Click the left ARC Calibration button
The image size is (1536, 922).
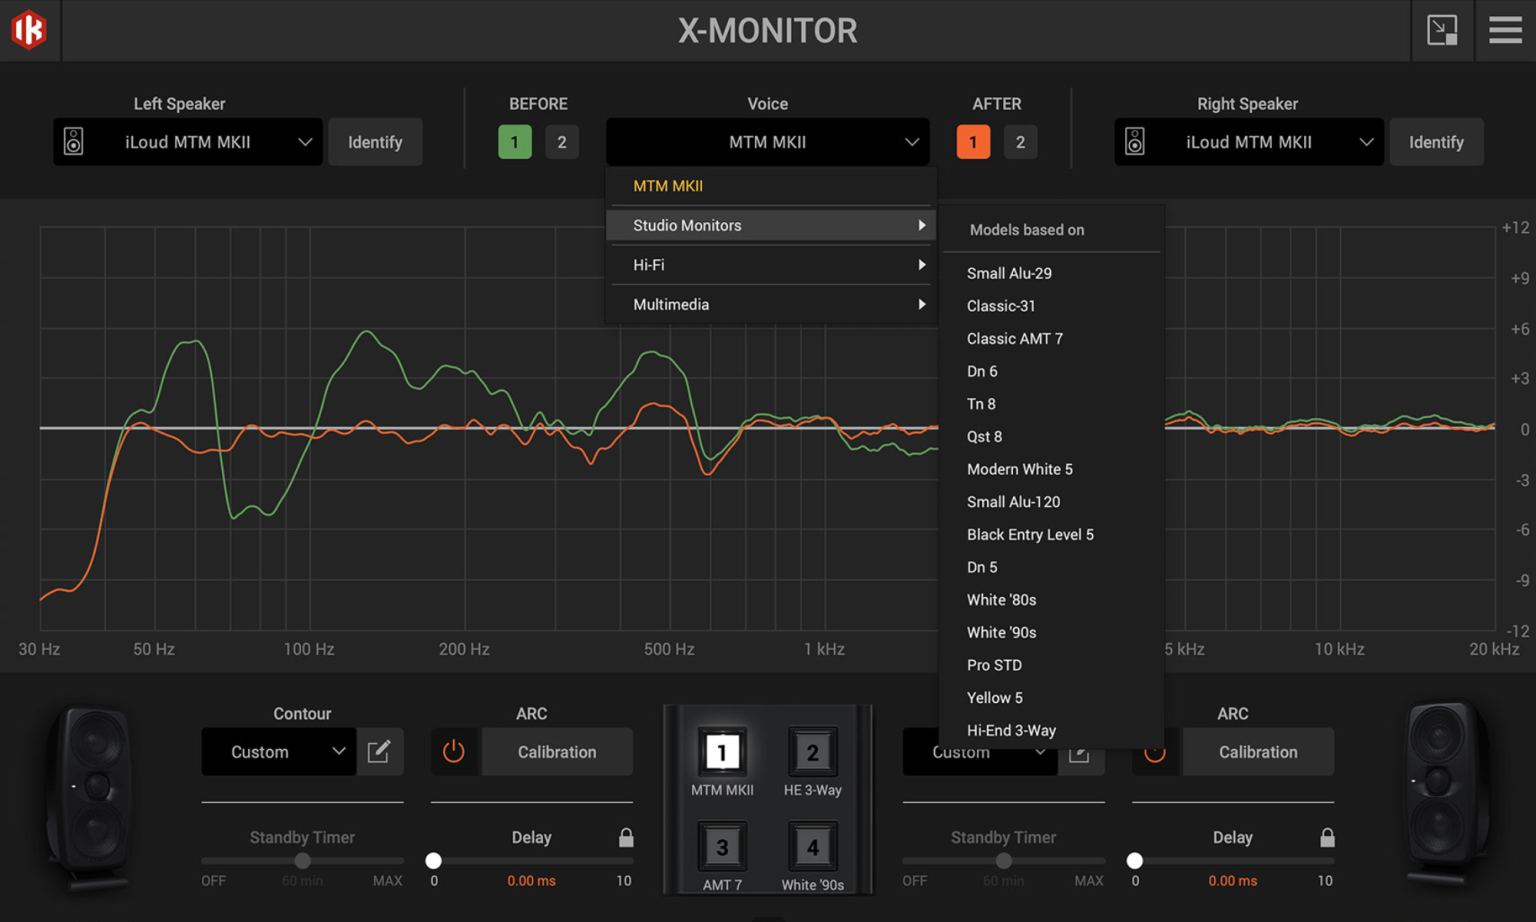pos(557,752)
